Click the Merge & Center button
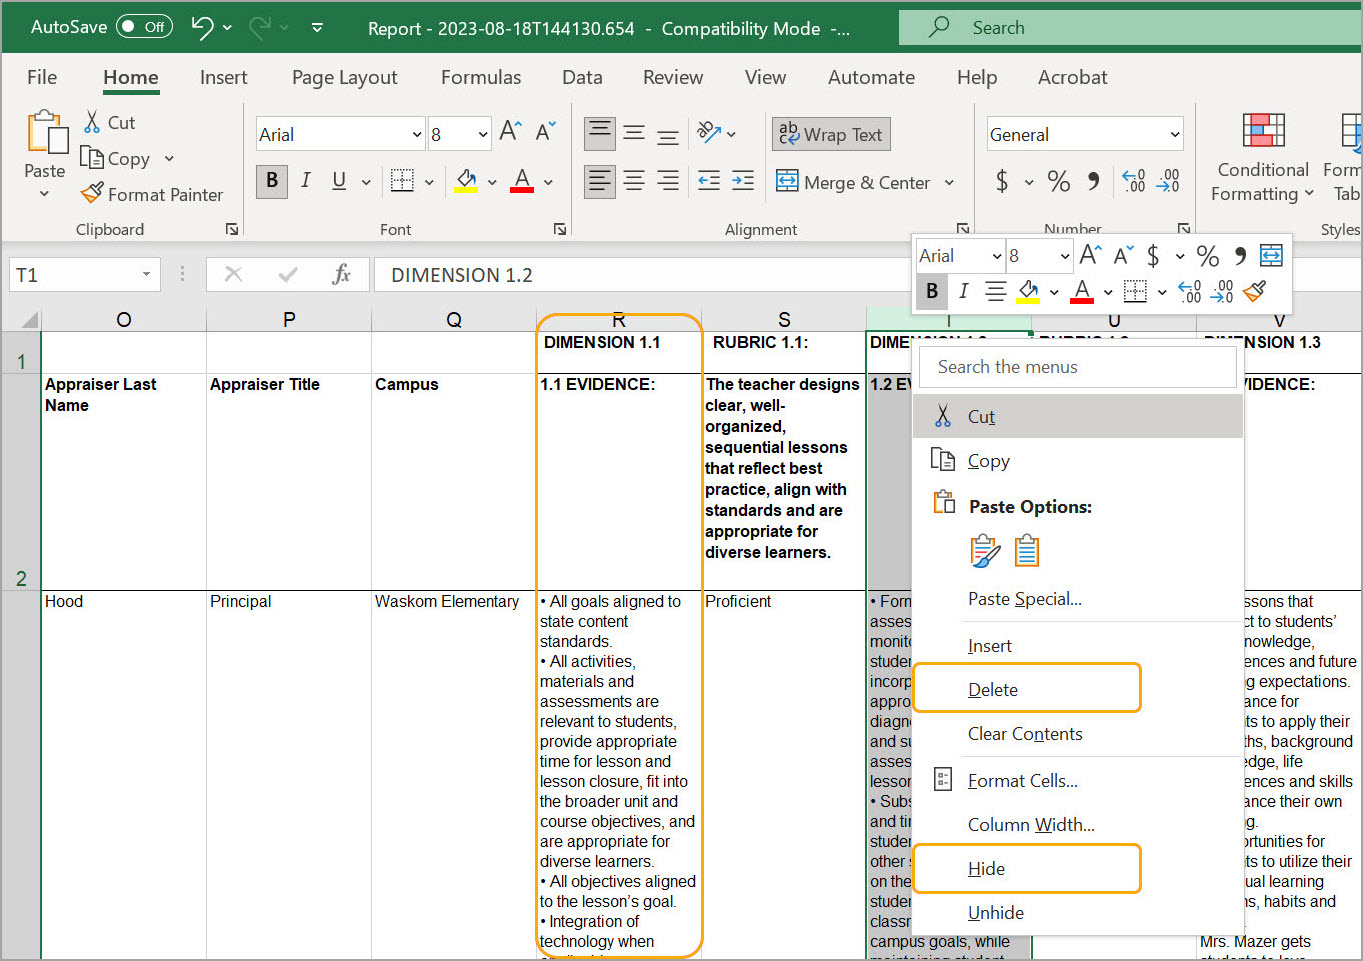The height and width of the screenshot is (961, 1363). [853, 182]
